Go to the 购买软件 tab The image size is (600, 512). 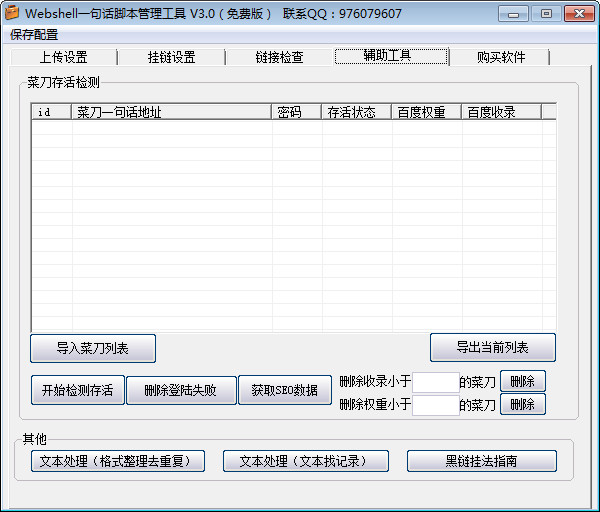[x=501, y=57]
